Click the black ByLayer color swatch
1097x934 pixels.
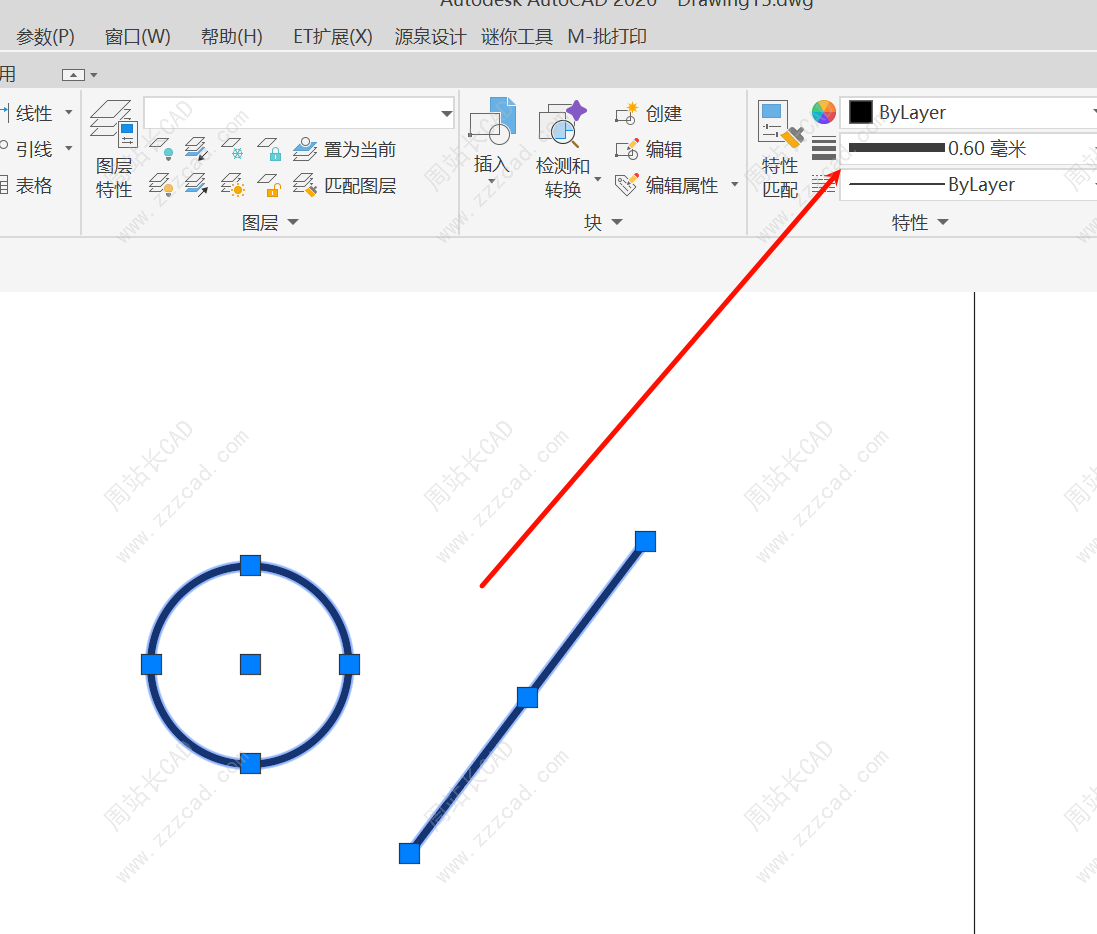861,113
